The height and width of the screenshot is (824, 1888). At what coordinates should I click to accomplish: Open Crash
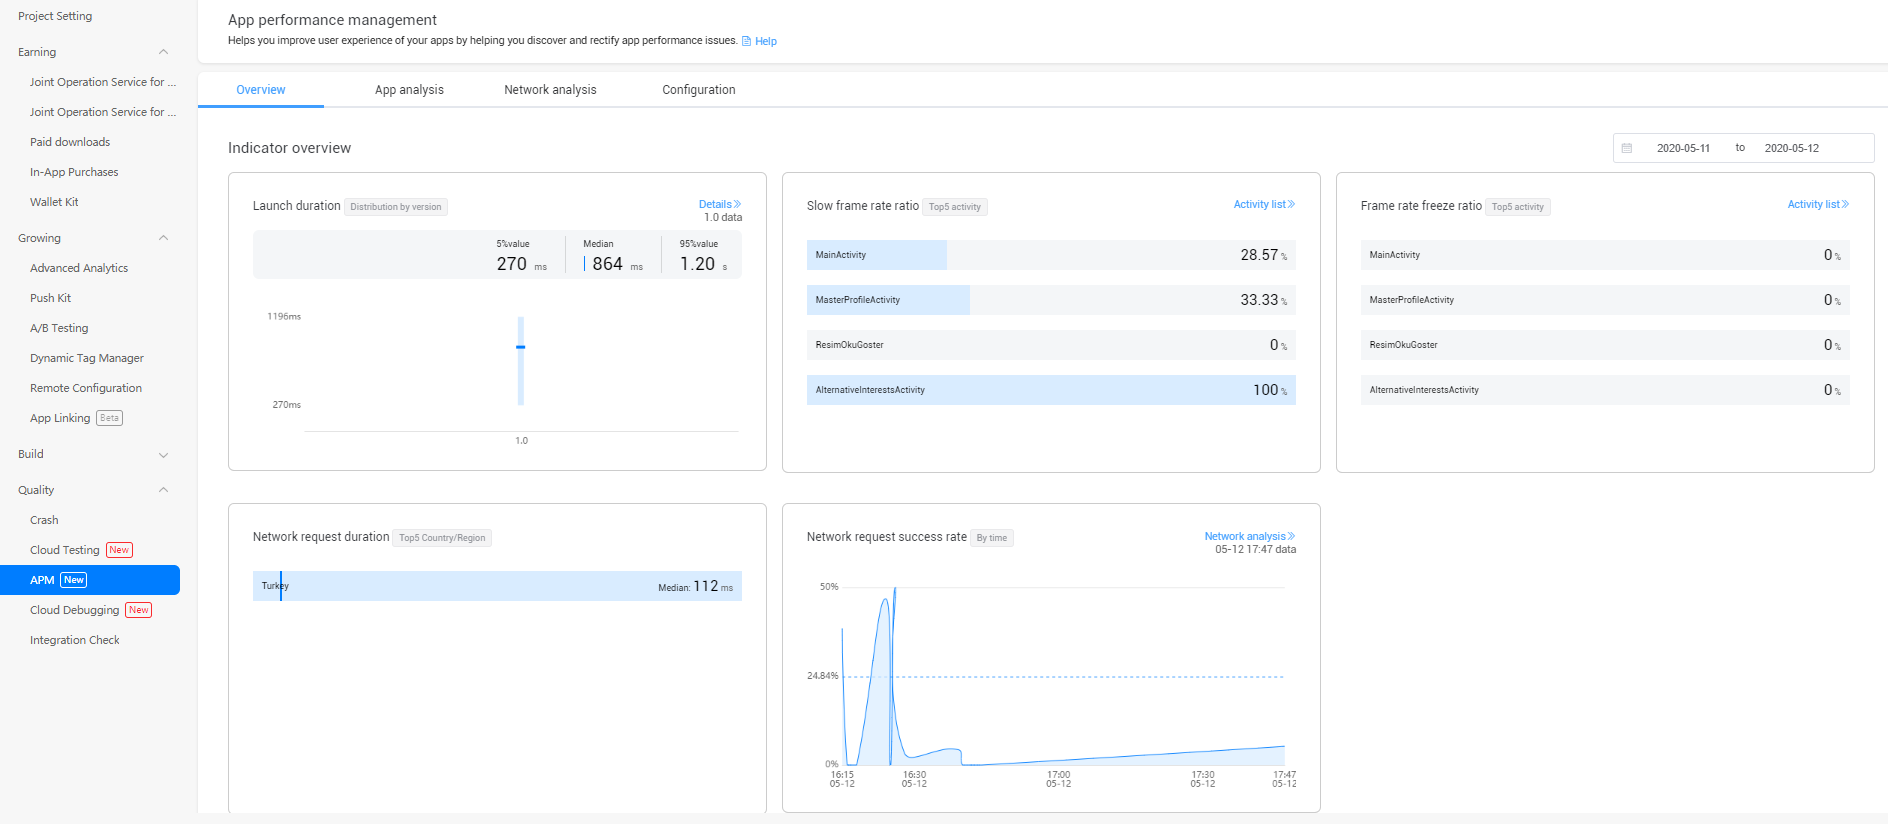[44, 520]
